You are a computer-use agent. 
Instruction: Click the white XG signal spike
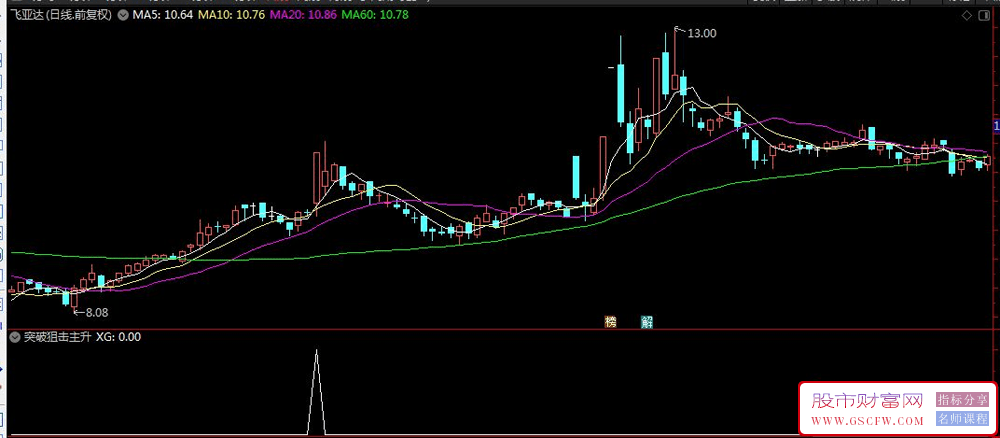pyautogui.click(x=316, y=392)
